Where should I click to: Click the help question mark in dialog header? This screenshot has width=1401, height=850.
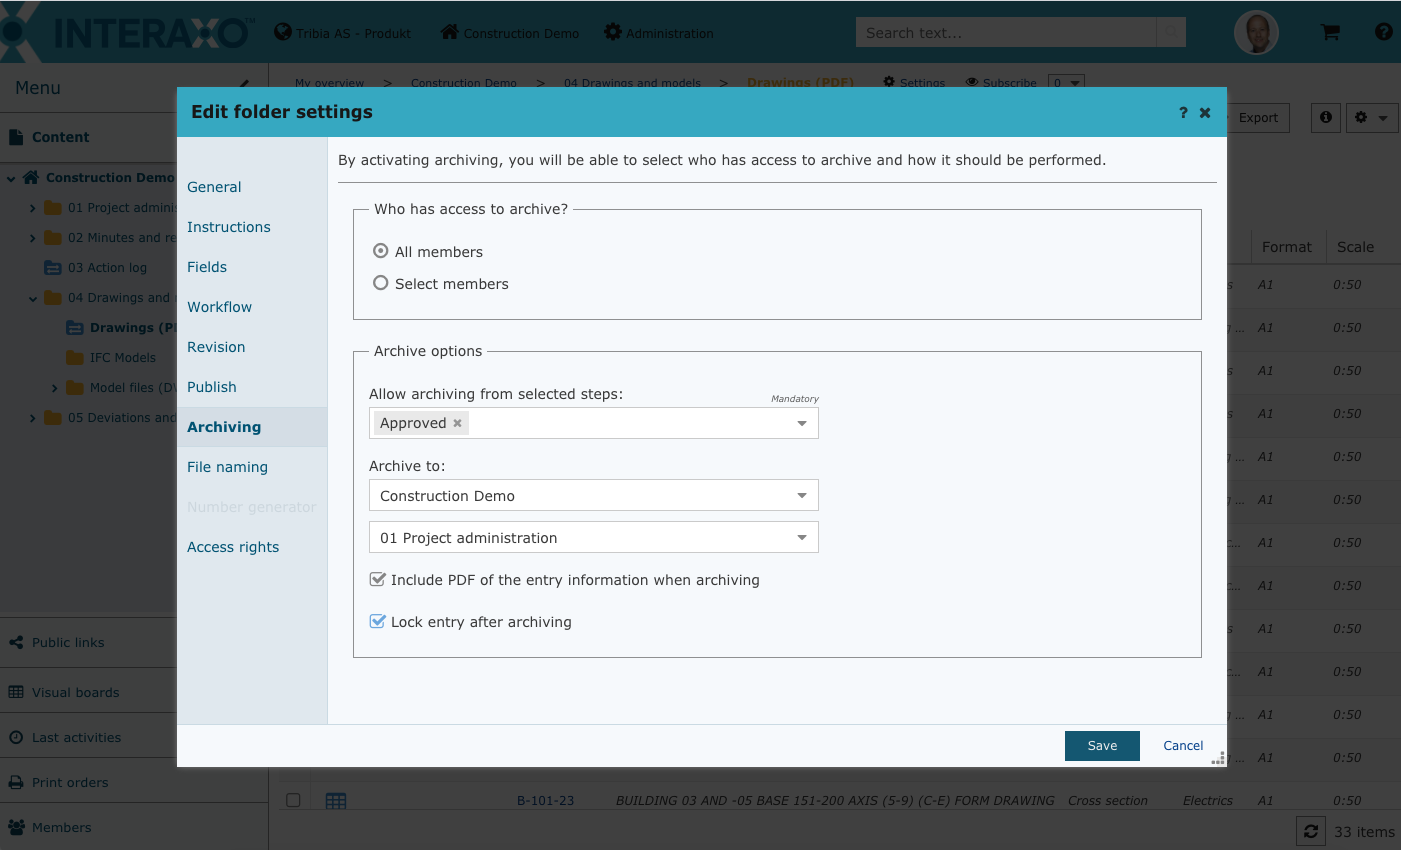pos(1183,113)
